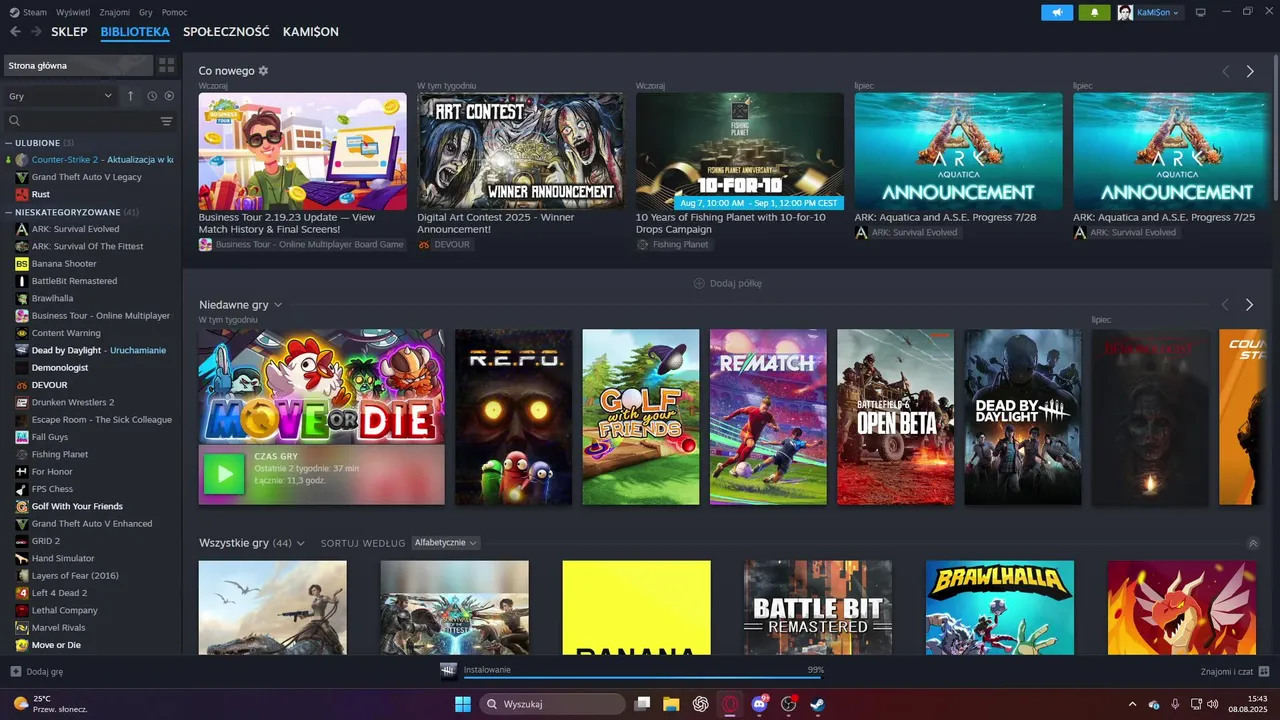This screenshot has height=720, width=1280.
Task: Open OBS Studio from taskbar
Action: (x=789, y=704)
